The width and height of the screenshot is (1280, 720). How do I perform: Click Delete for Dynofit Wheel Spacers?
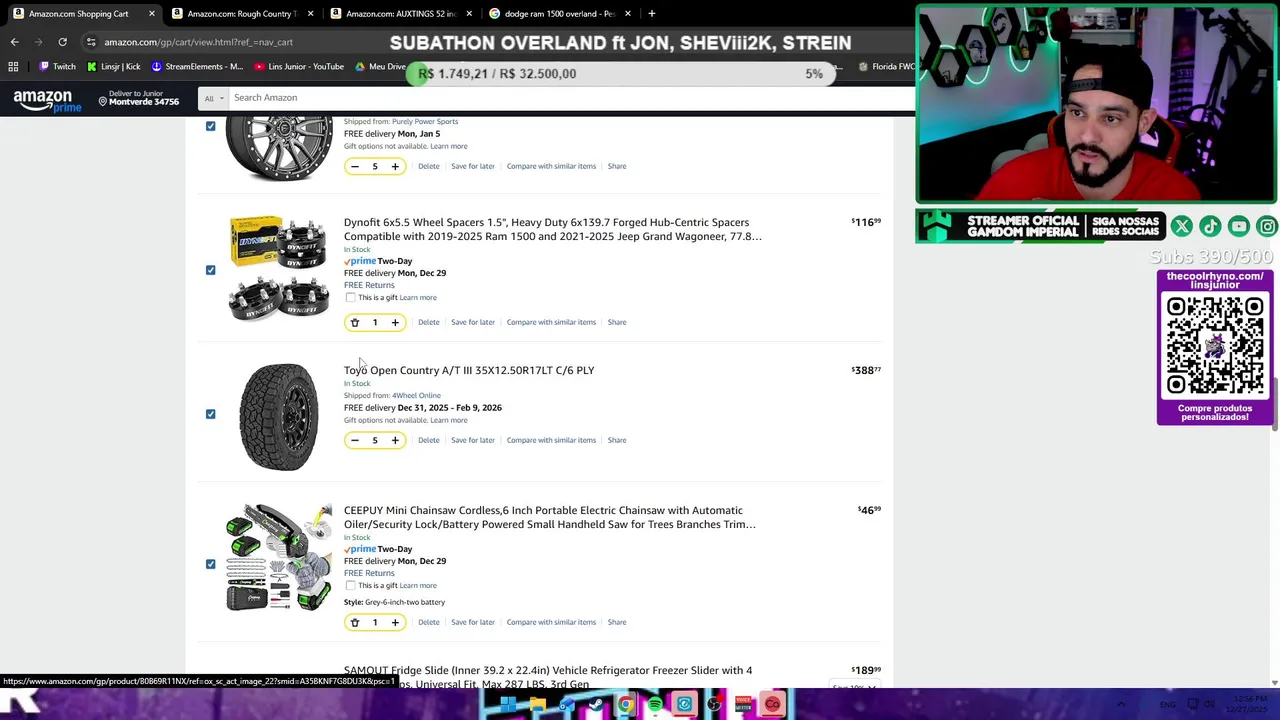tap(428, 322)
